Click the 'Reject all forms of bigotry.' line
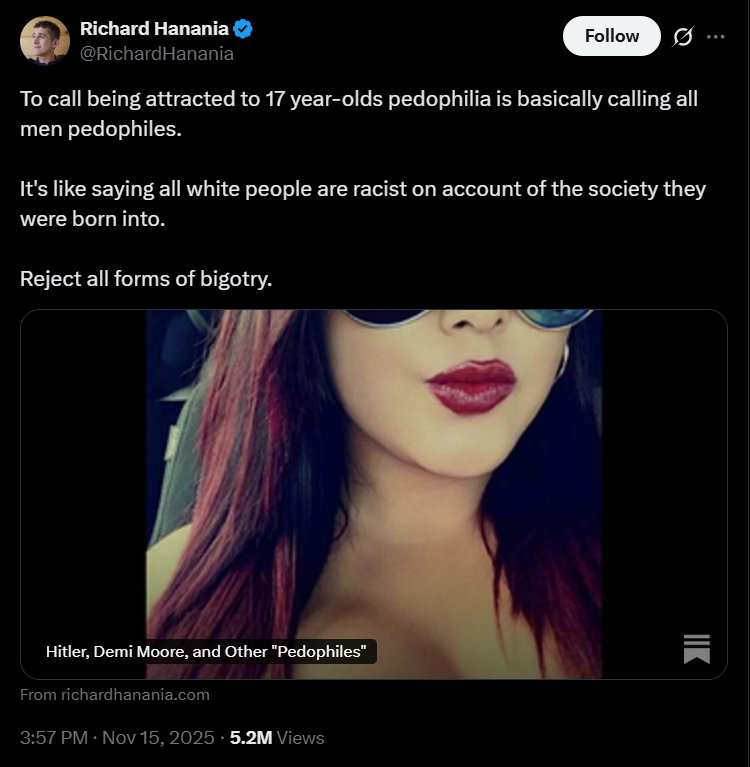The image size is (750, 767). coord(146,279)
